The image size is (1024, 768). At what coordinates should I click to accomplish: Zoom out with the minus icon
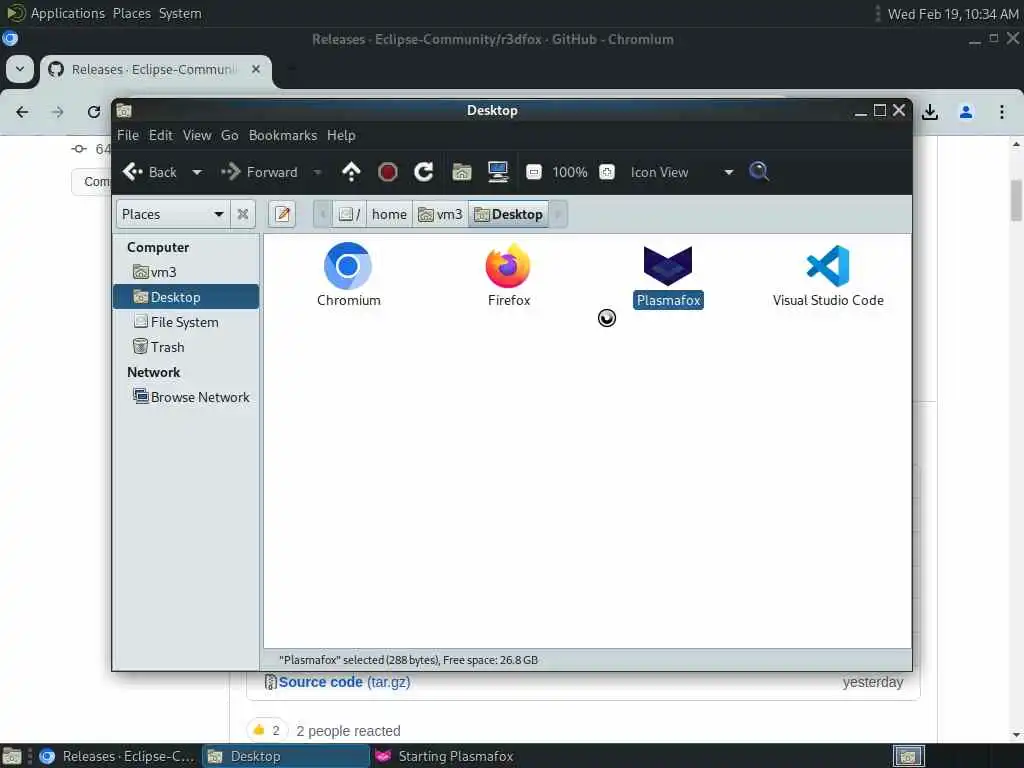[534, 172]
